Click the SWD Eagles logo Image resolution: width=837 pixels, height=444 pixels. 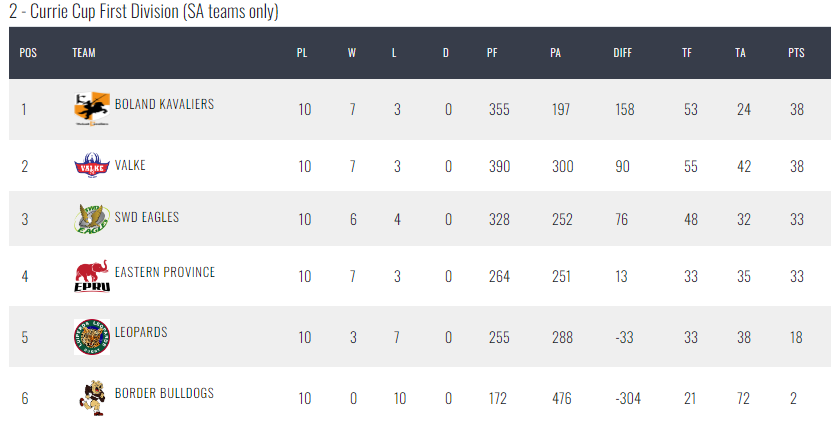[x=92, y=218]
